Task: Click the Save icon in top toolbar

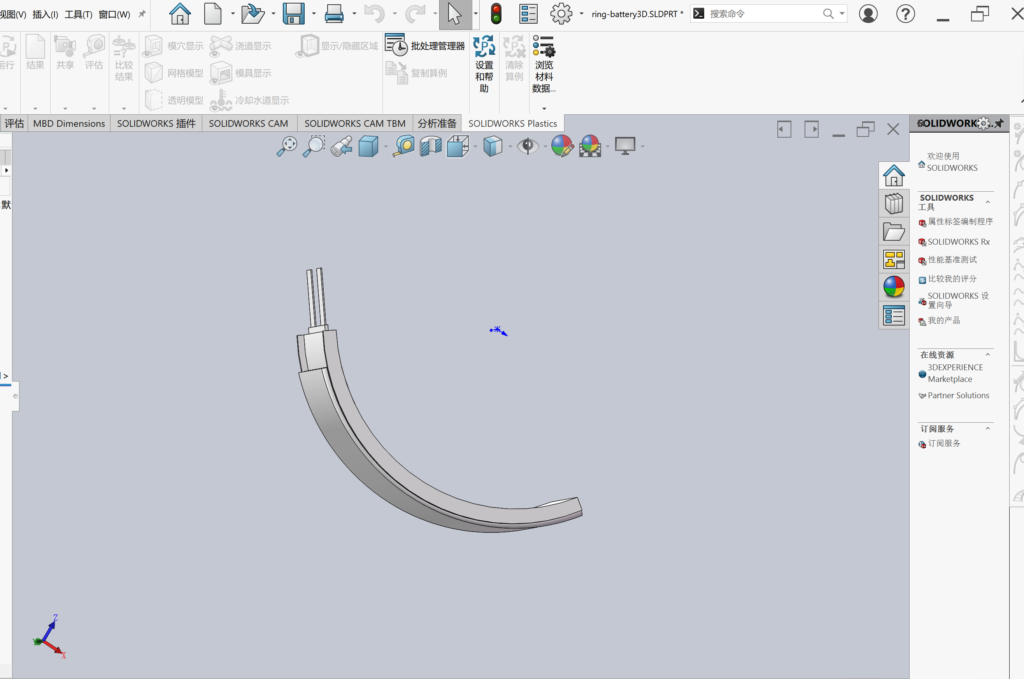Action: (x=293, y=14)
